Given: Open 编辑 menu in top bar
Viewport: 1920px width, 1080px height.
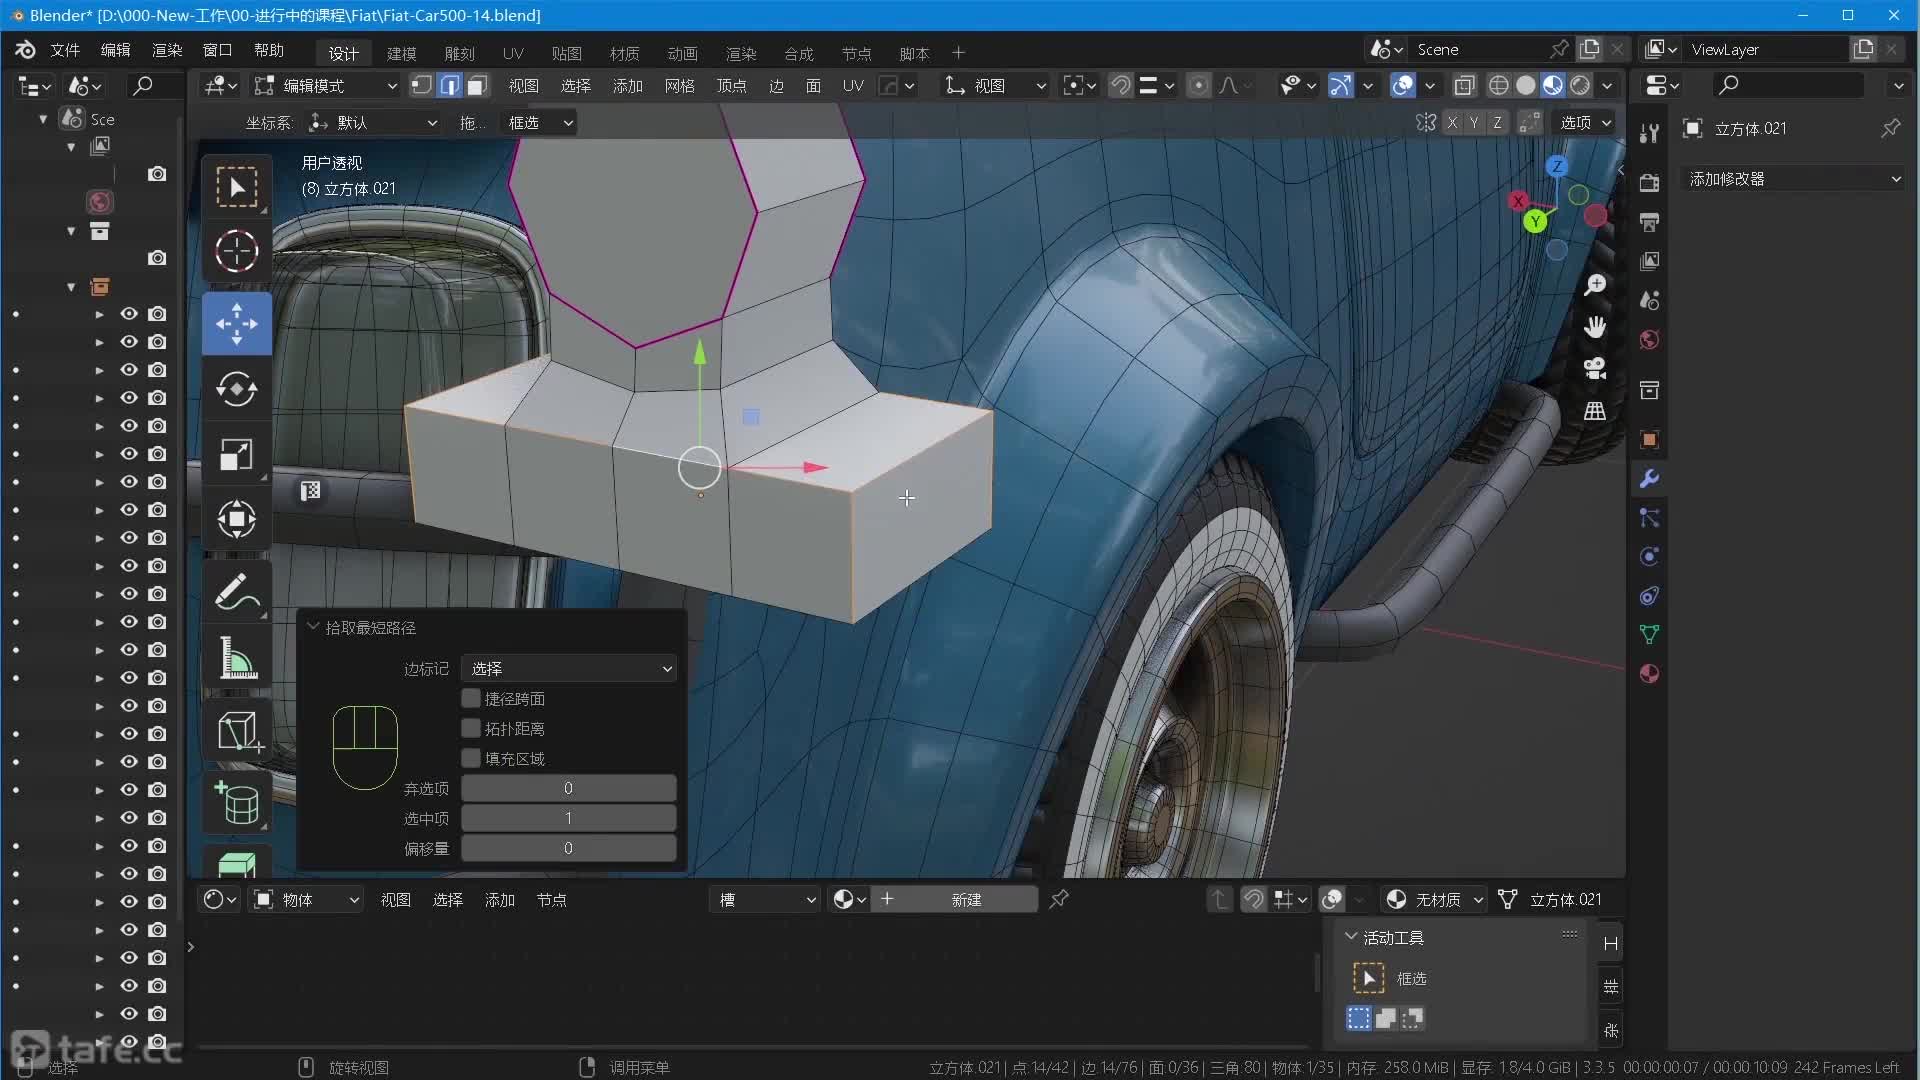Looking at the screenshot, I should tap(116, 50).
